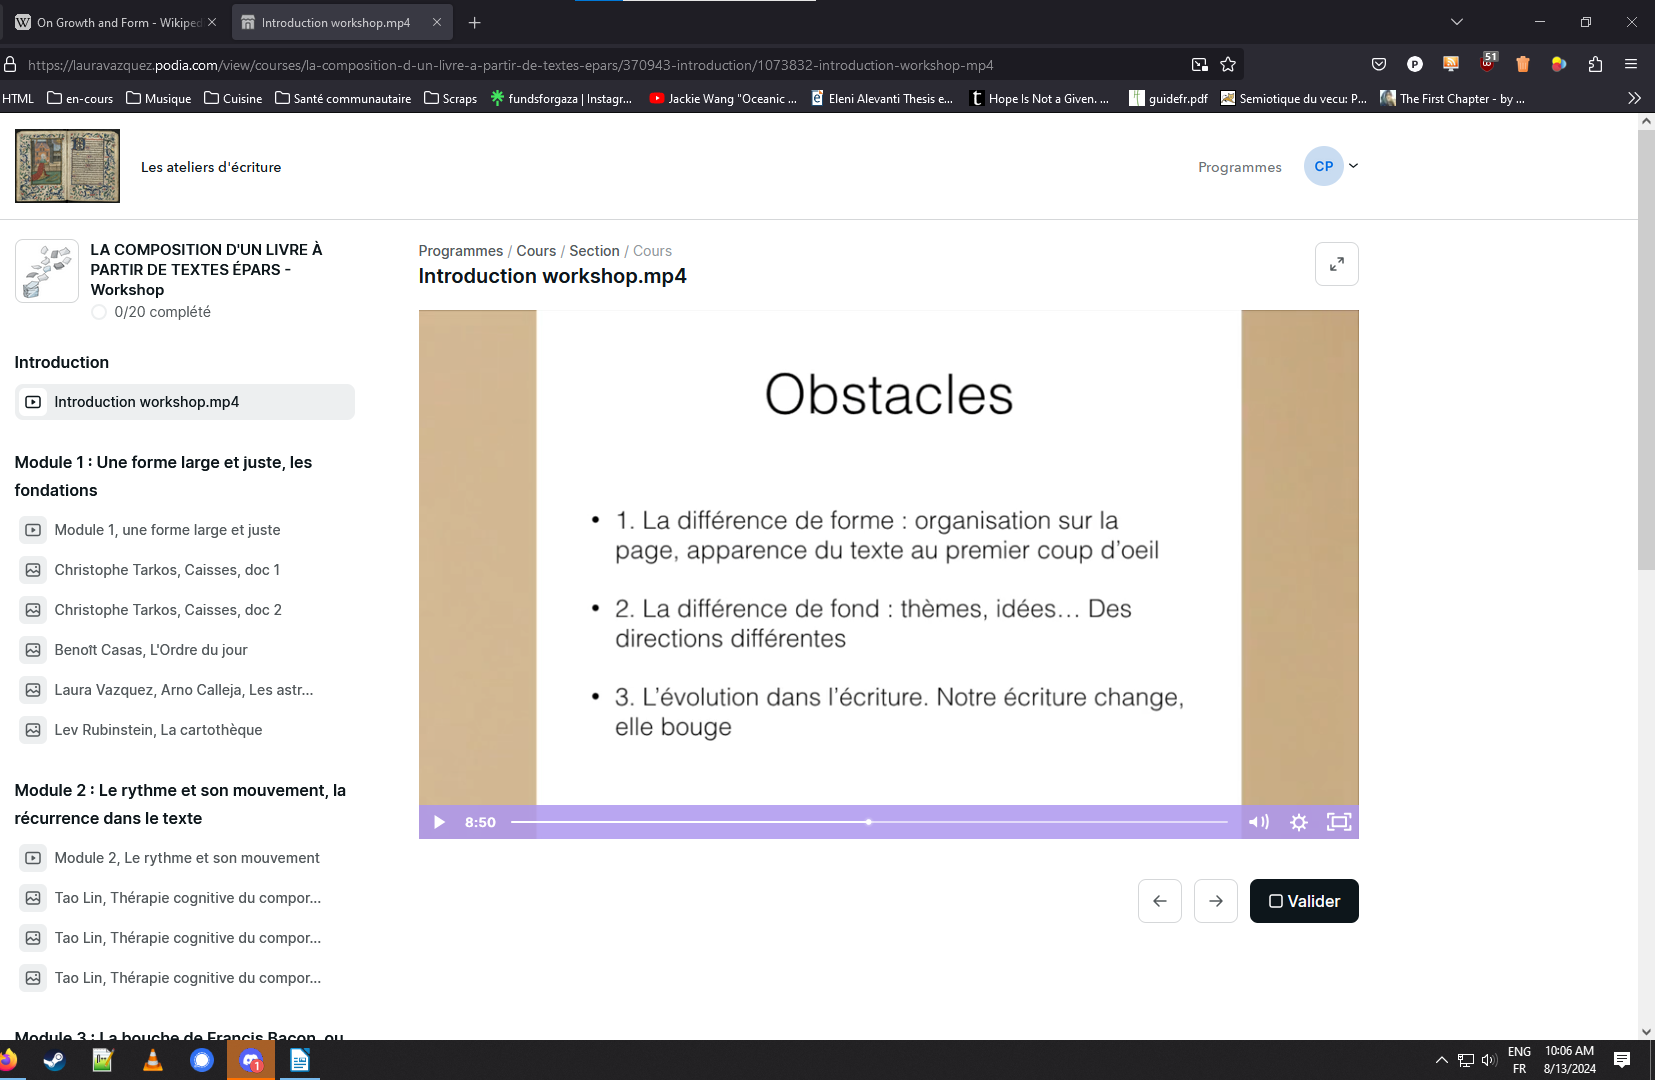Open Steam from the taskbar
1655x1080 pixels.
[55, 1060]
